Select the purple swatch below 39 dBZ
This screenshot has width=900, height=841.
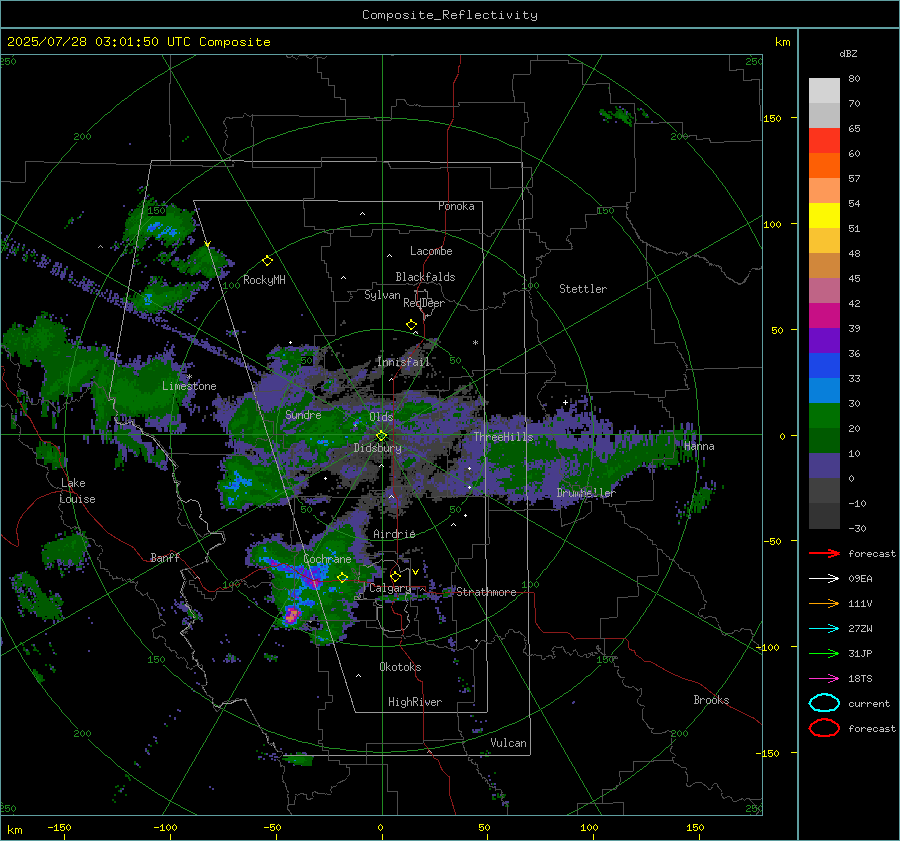tap(824, 340)
